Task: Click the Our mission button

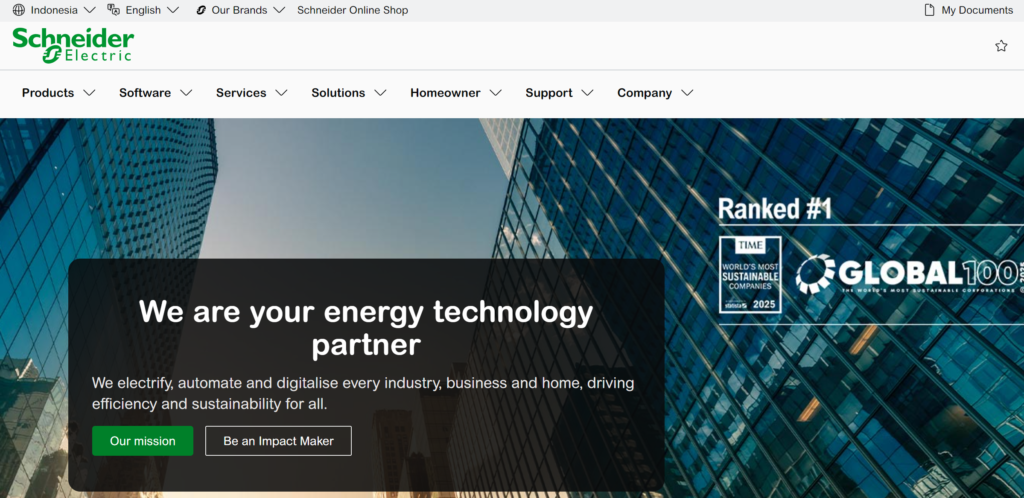Action: [x=142, y=441]
